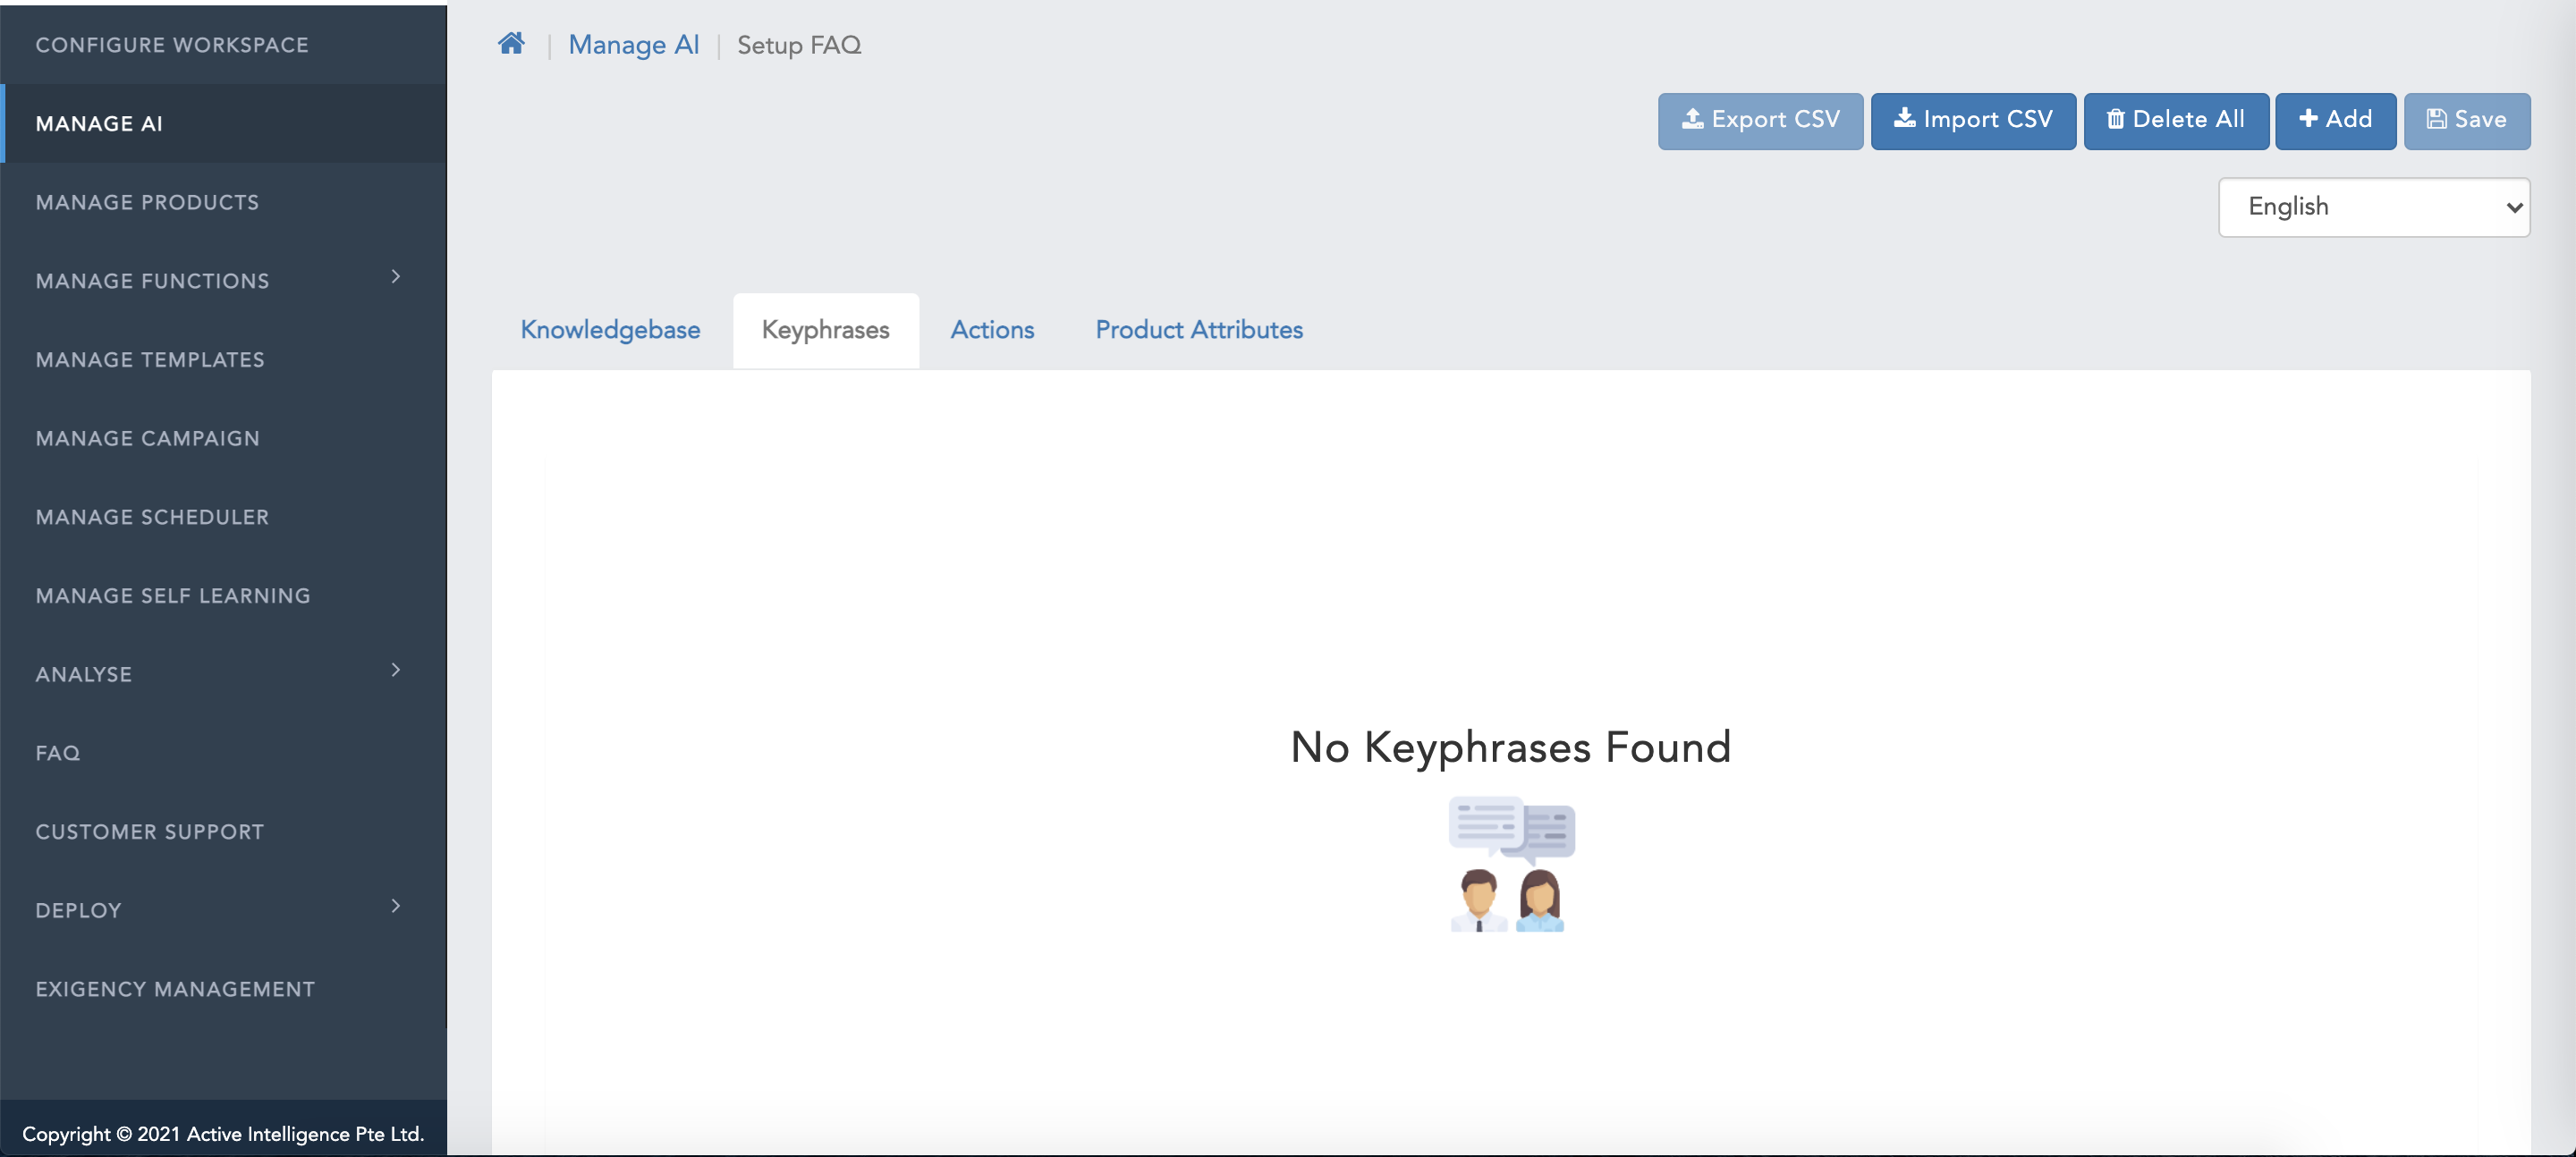Navigate to Customer Support section
This screenshot has height=1157, width=2576.
pyautogui.click(x=149, y=831)
